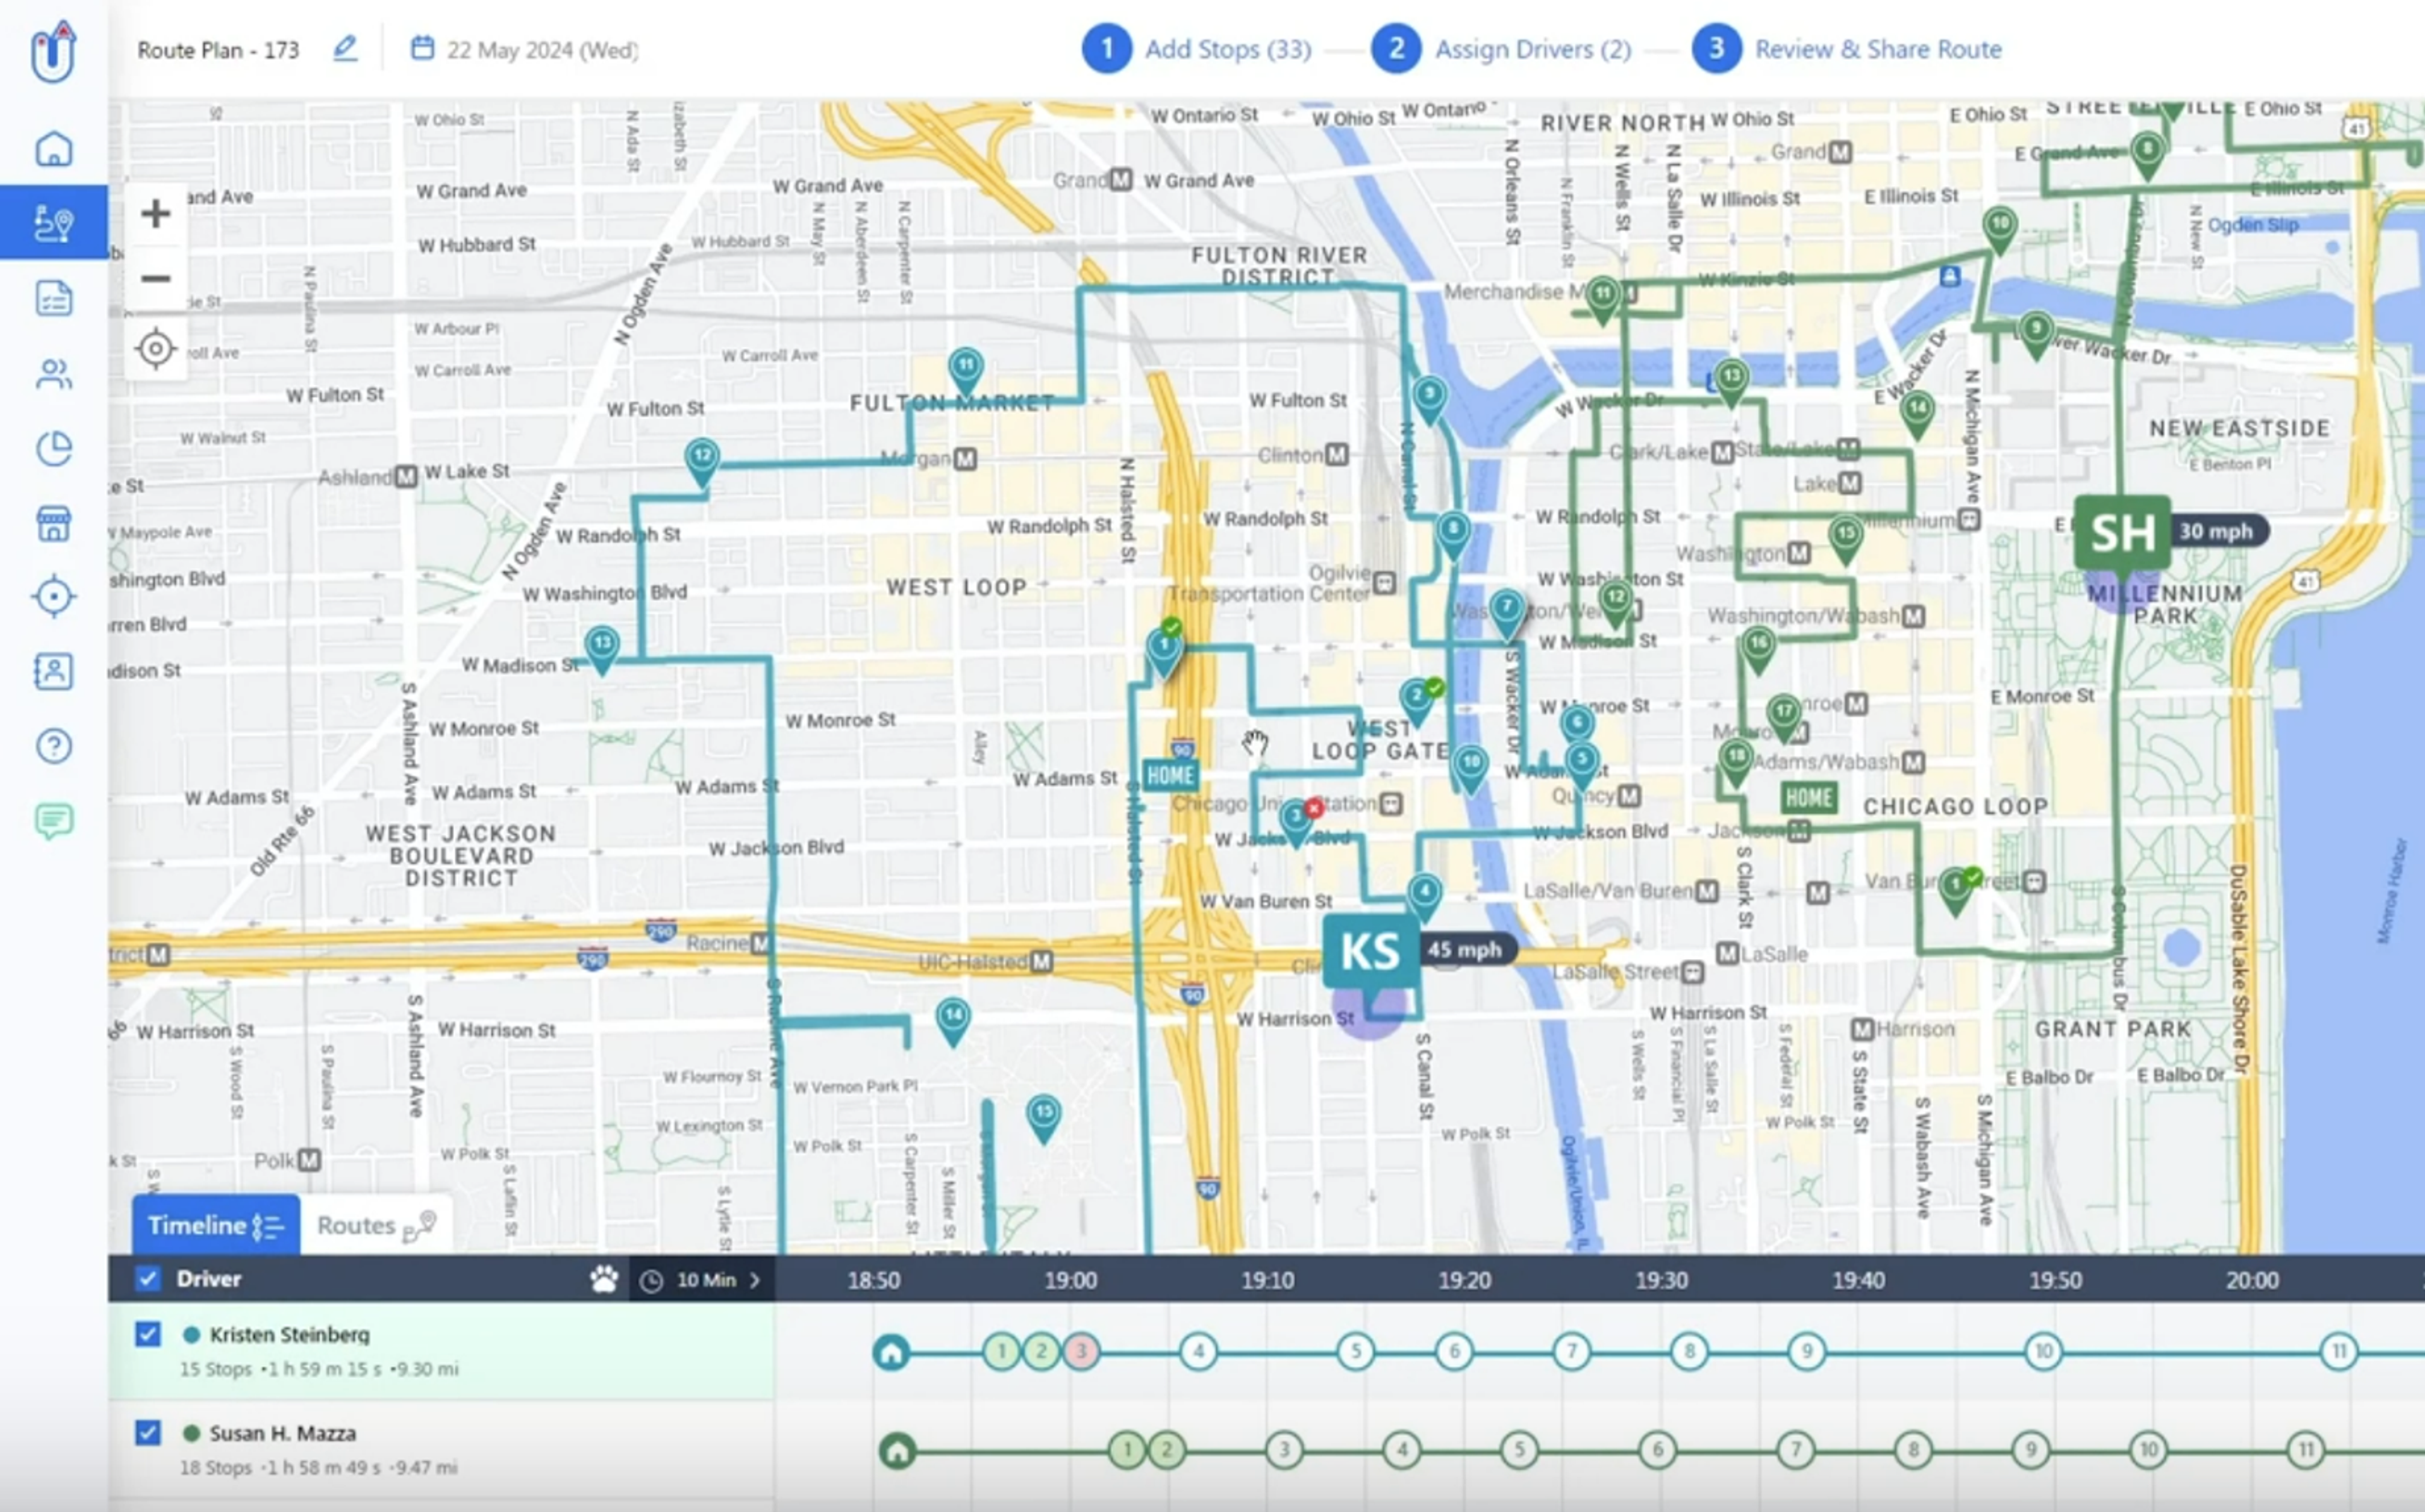Recenter map with locate icon
Viewport: 2425px width, 1512px height.
(155, 349)
